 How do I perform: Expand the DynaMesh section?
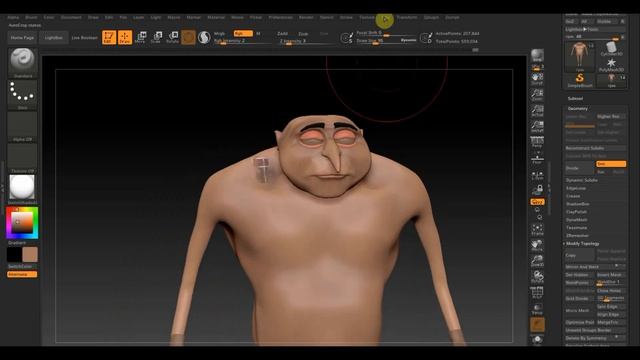coord(577,220)
